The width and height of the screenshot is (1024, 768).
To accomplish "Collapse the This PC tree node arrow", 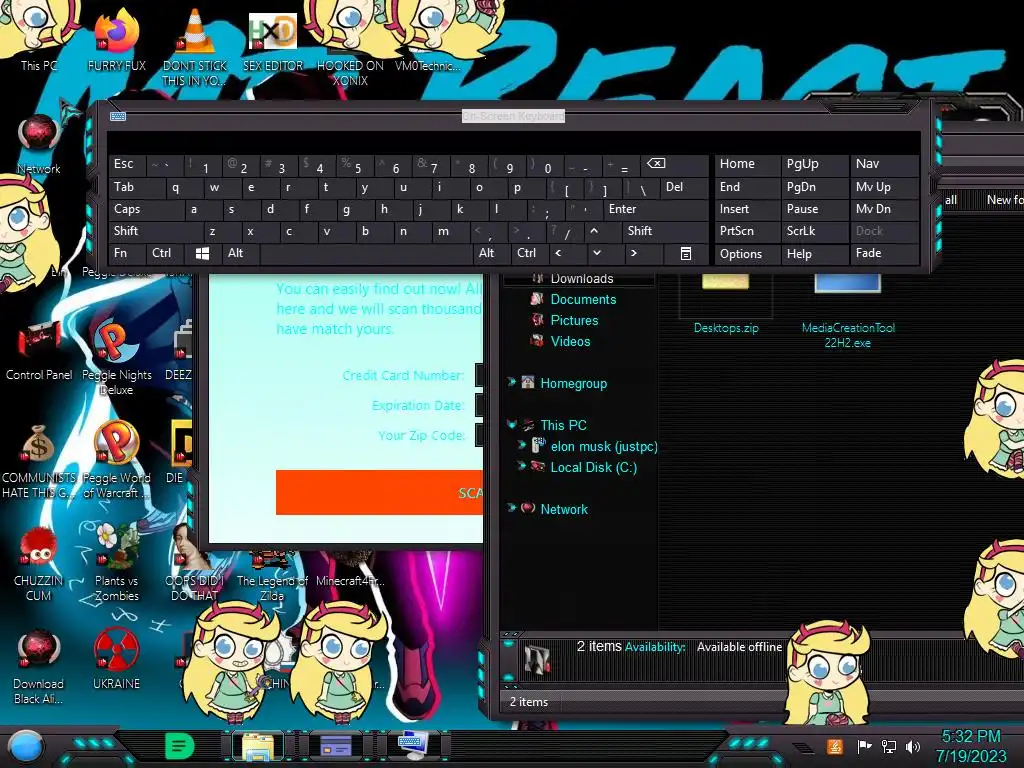I will 511,424.
